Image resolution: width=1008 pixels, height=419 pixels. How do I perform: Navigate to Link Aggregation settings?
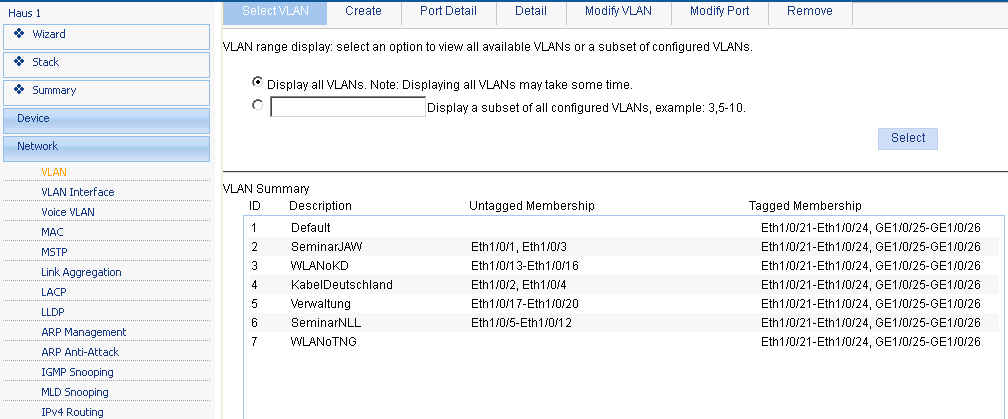coord(81,272)
